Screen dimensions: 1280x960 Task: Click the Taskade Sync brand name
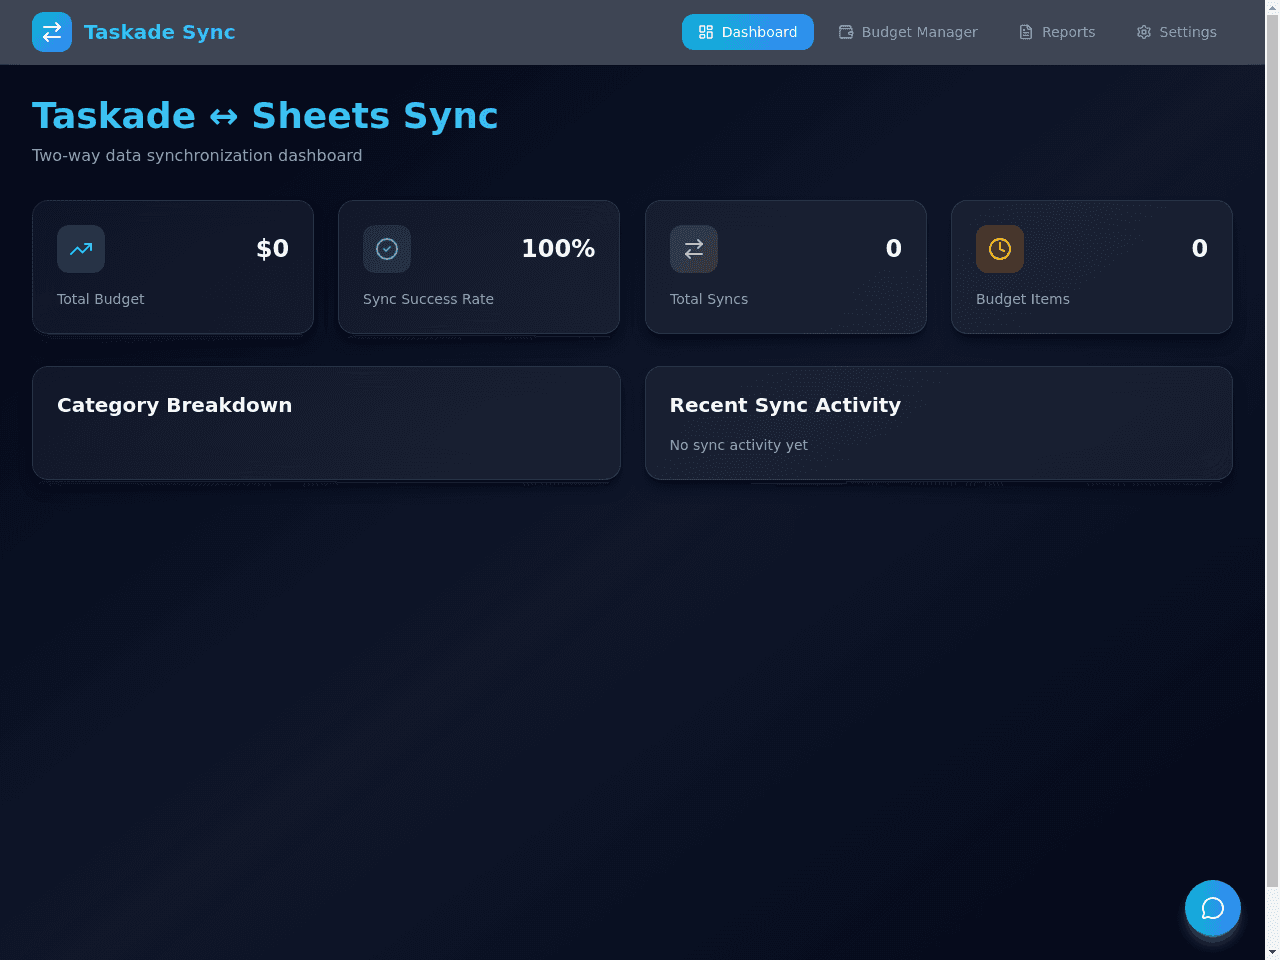(160, 32)
